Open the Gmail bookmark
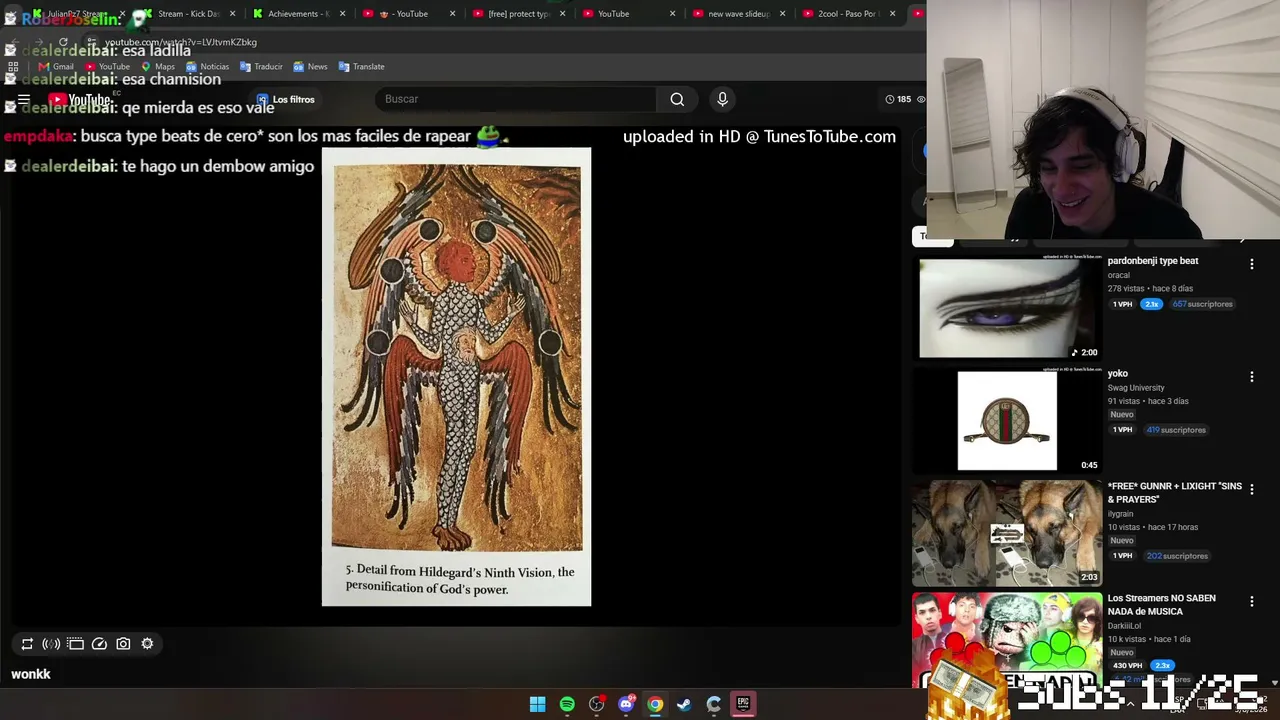The height and width of the screenshot is (720, 1280). pyautogui.click(x=56, y=67)
